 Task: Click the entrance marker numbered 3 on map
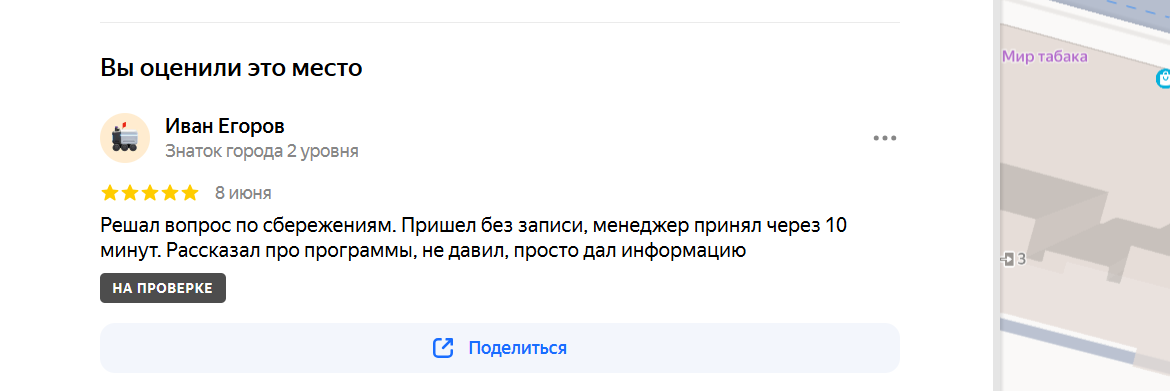click(1014, 260)
